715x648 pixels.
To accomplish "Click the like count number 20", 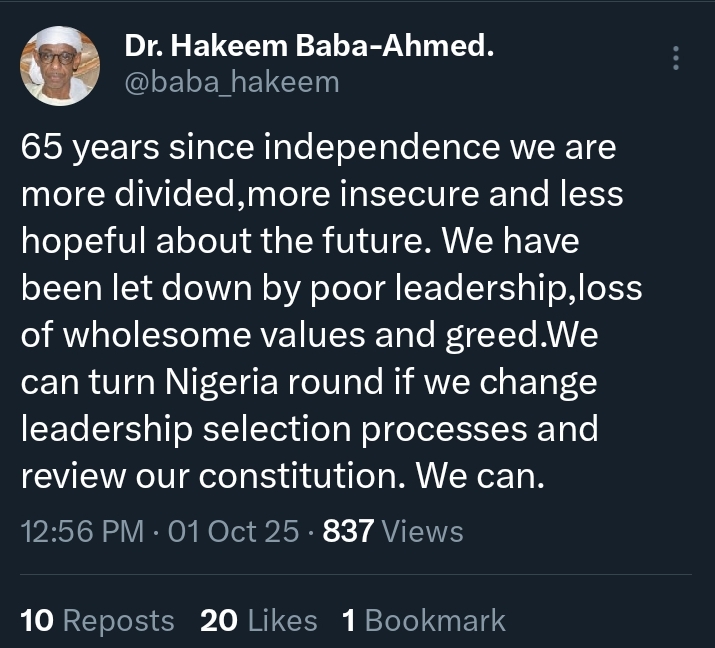I will (219, 621).
